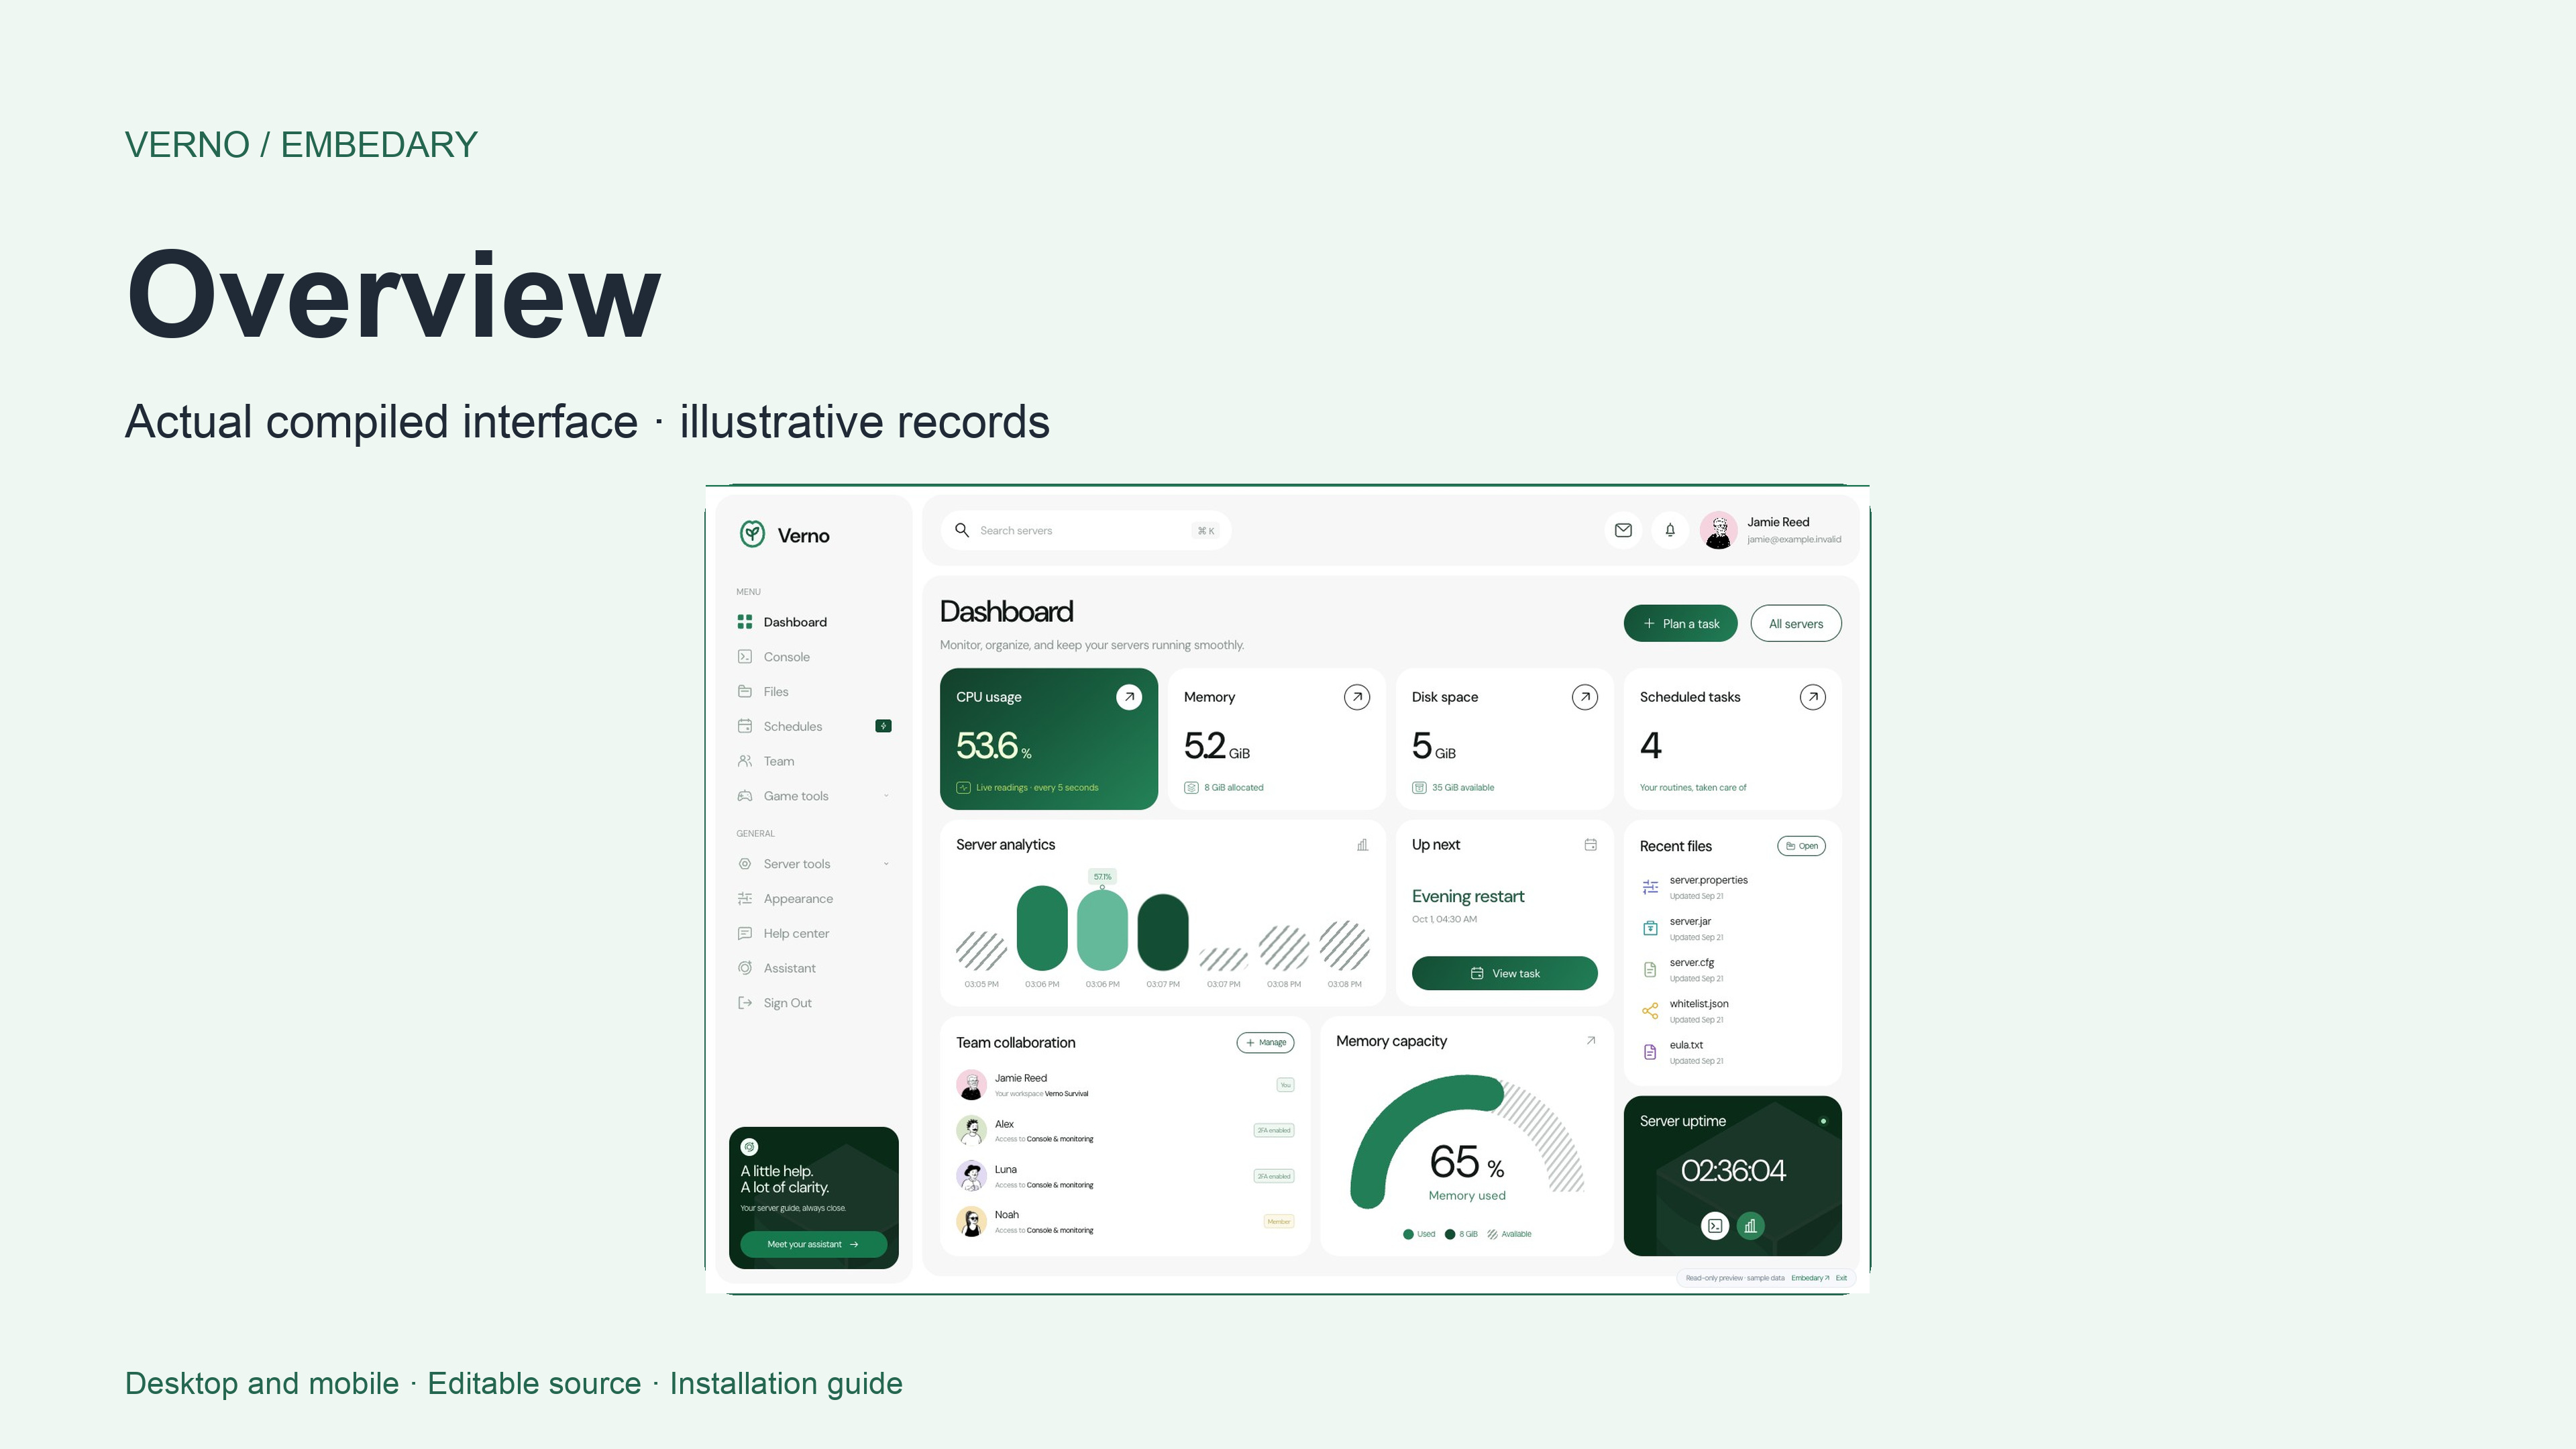Open stats chart icon in Server uptime card
This screenshot has width=2576, height=1449.
[x=1750, y=1225]
